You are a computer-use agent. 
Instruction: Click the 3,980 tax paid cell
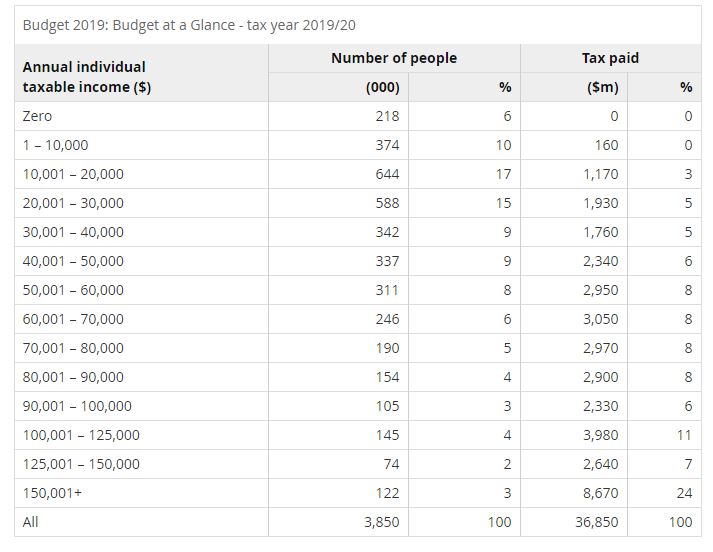click(599, 435)
